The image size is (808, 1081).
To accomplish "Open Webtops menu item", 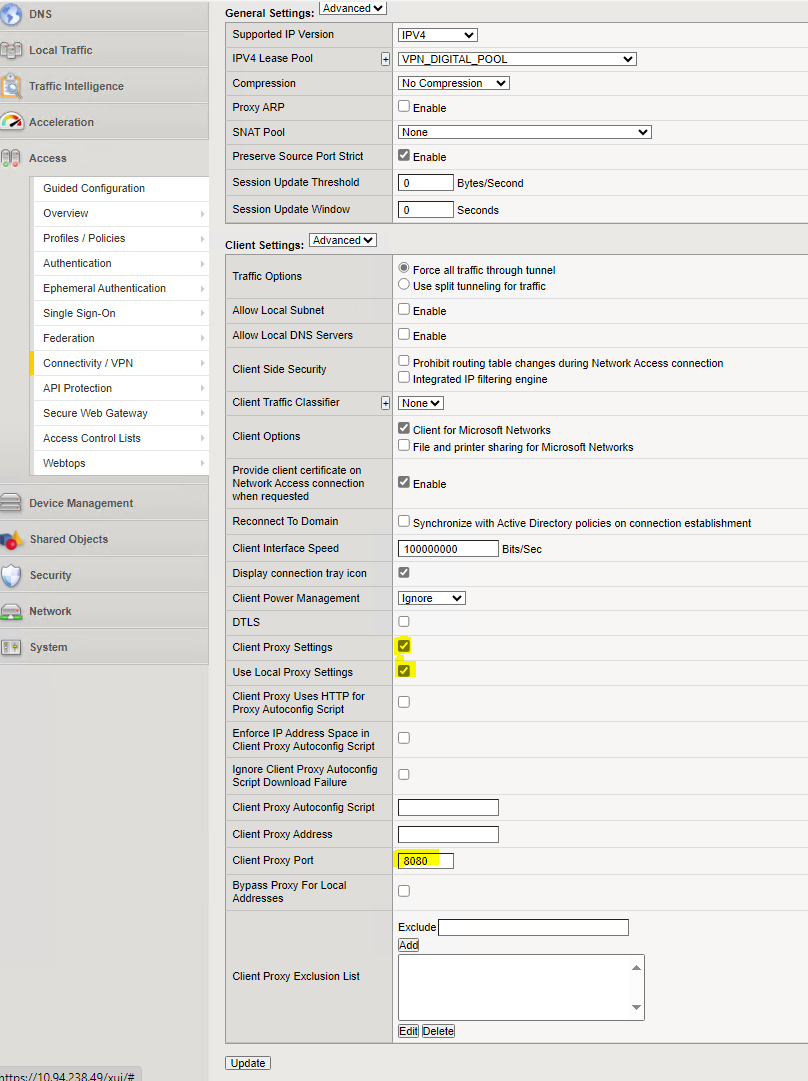I will coord(121,463).
